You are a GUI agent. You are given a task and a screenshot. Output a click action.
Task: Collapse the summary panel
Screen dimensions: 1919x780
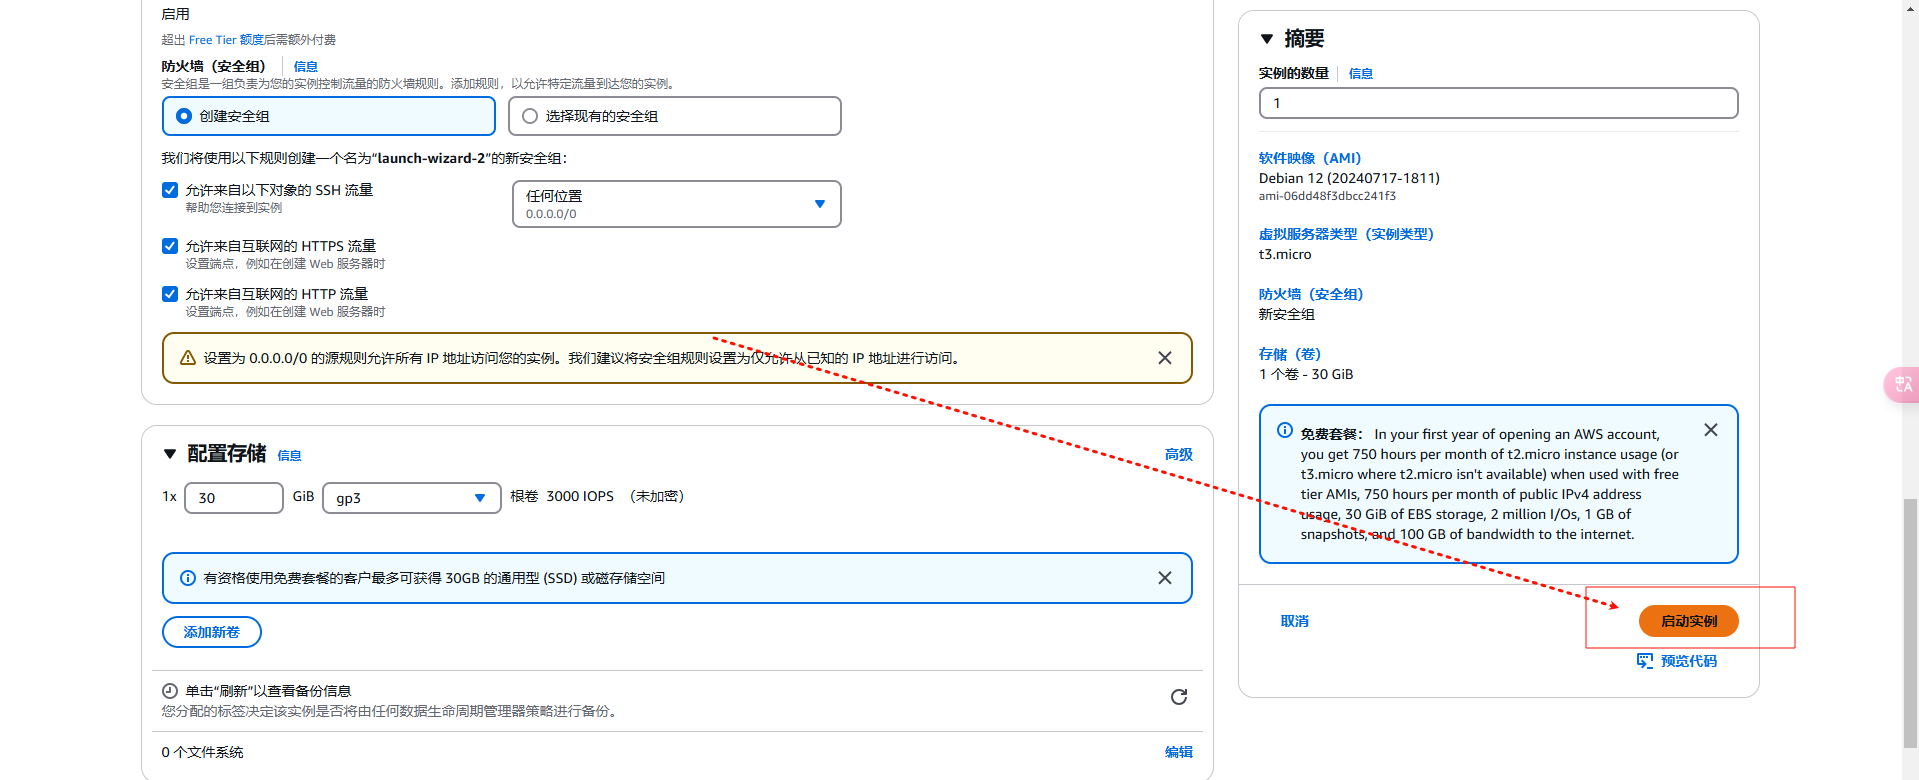click(1267, 39)
